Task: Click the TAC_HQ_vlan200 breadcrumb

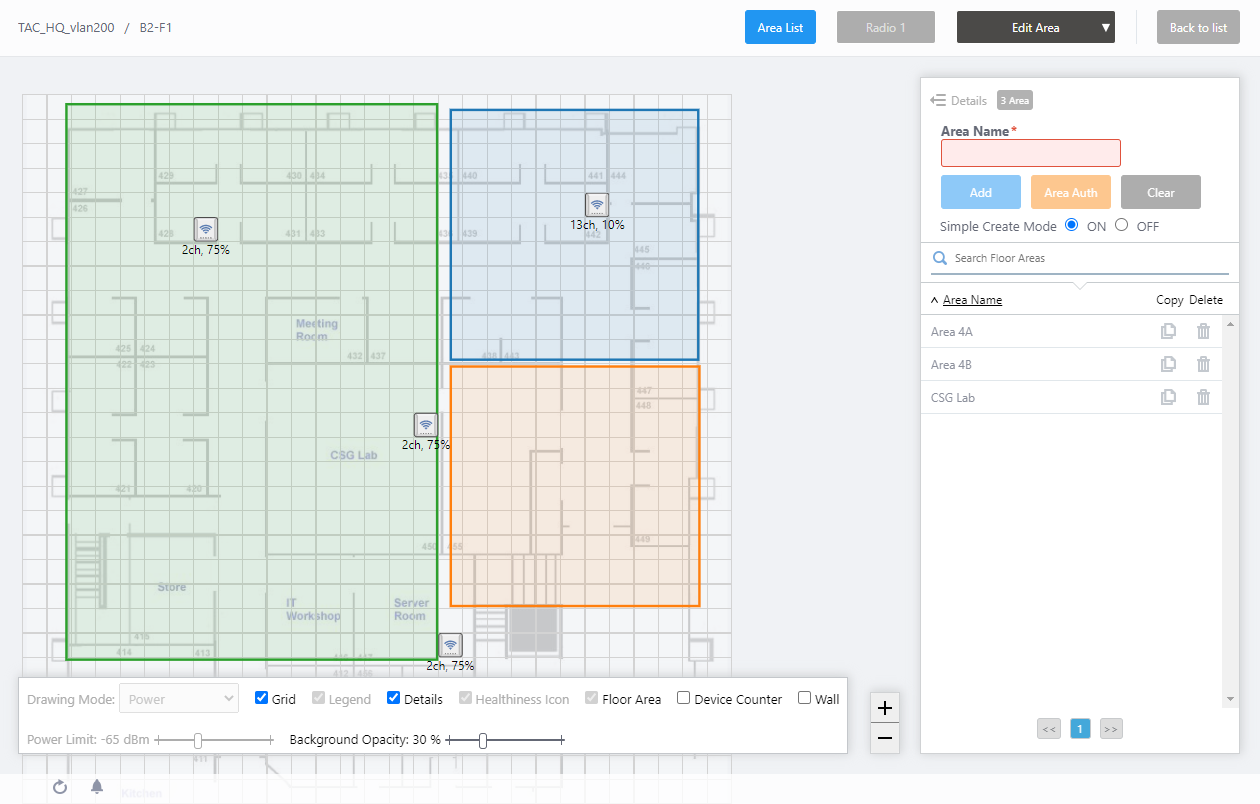Action: pyautogui.click(x=66, y=28)
